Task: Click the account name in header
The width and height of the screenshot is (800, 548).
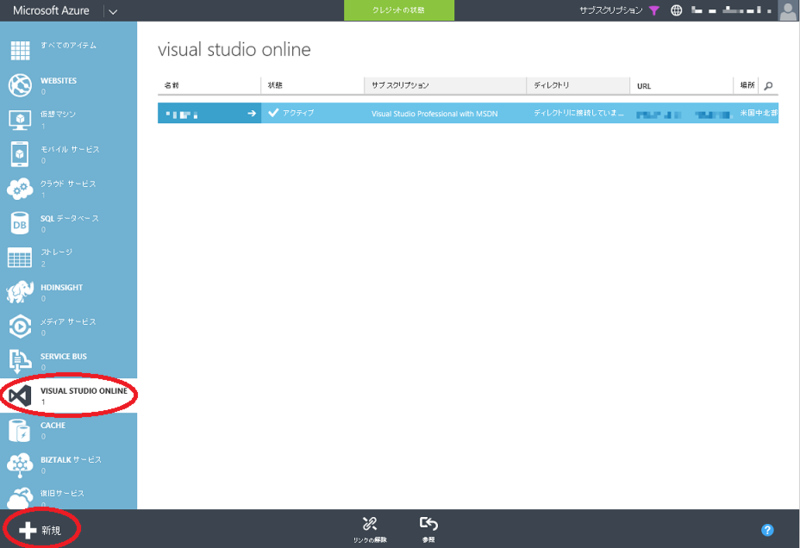Action: 731,10
